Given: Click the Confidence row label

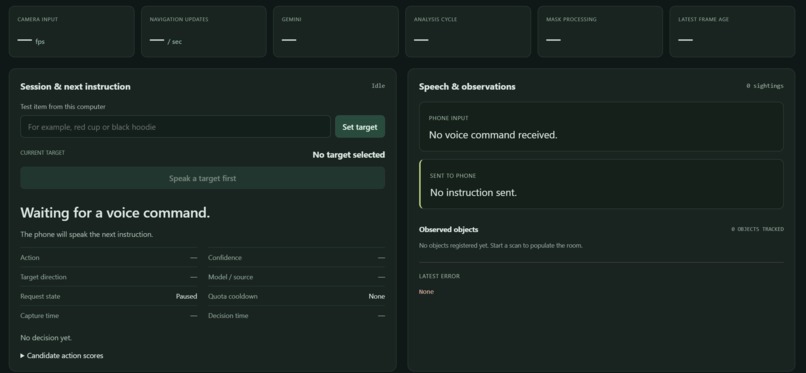Looking at the screenshot, I should tap(225, 257).
